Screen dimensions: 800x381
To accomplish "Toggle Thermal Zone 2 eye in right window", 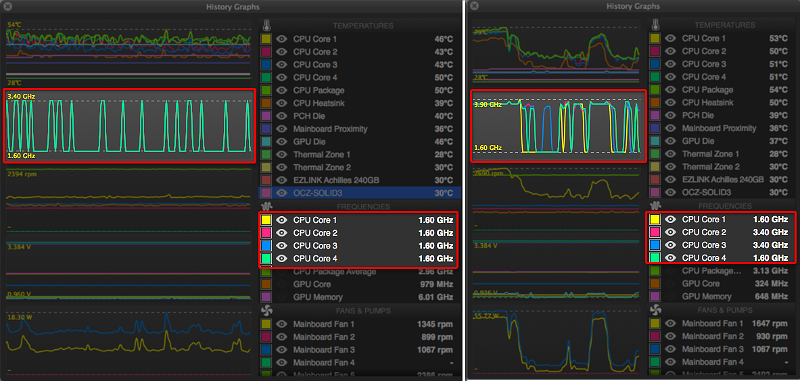I will pos(670,167).
